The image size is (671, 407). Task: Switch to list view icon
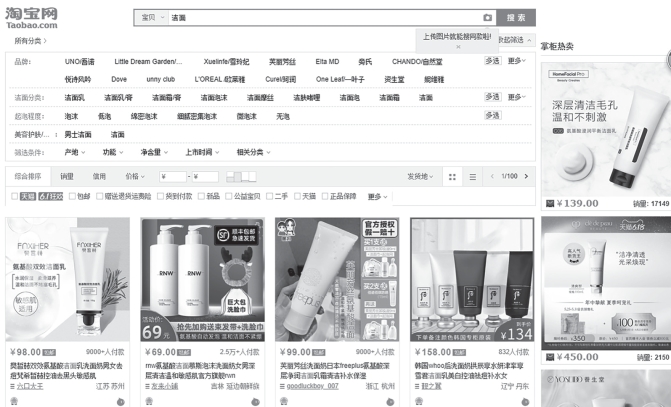pos(472,176)
